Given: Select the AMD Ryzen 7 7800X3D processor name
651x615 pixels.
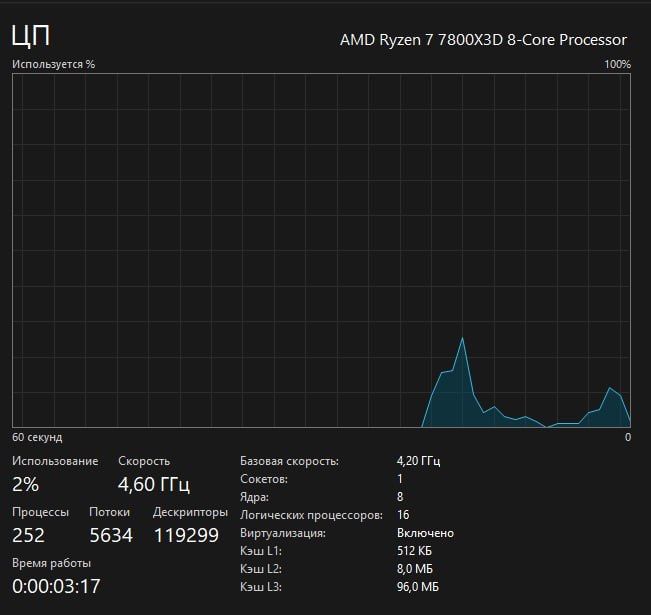Looking at the screenshot, I should pyautogui.click(x=483, y=40).
